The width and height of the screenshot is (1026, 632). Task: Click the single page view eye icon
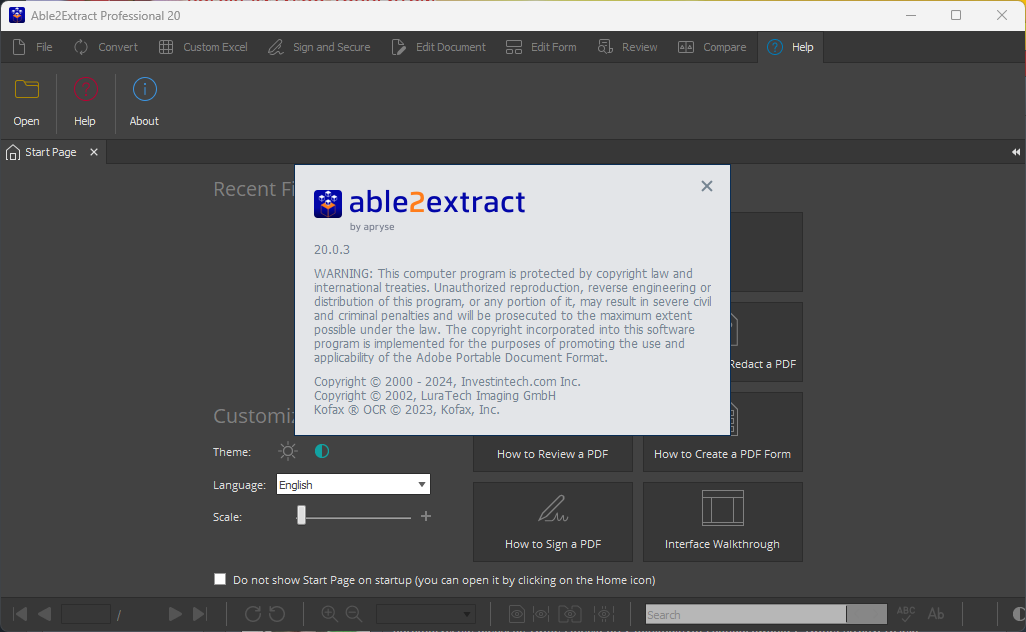coord(517,614)
